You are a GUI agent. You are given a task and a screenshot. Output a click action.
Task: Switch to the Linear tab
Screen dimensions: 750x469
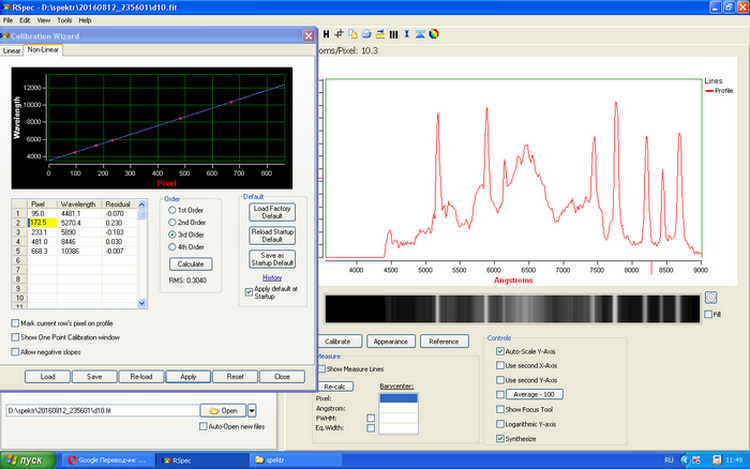tap(11, 51)
